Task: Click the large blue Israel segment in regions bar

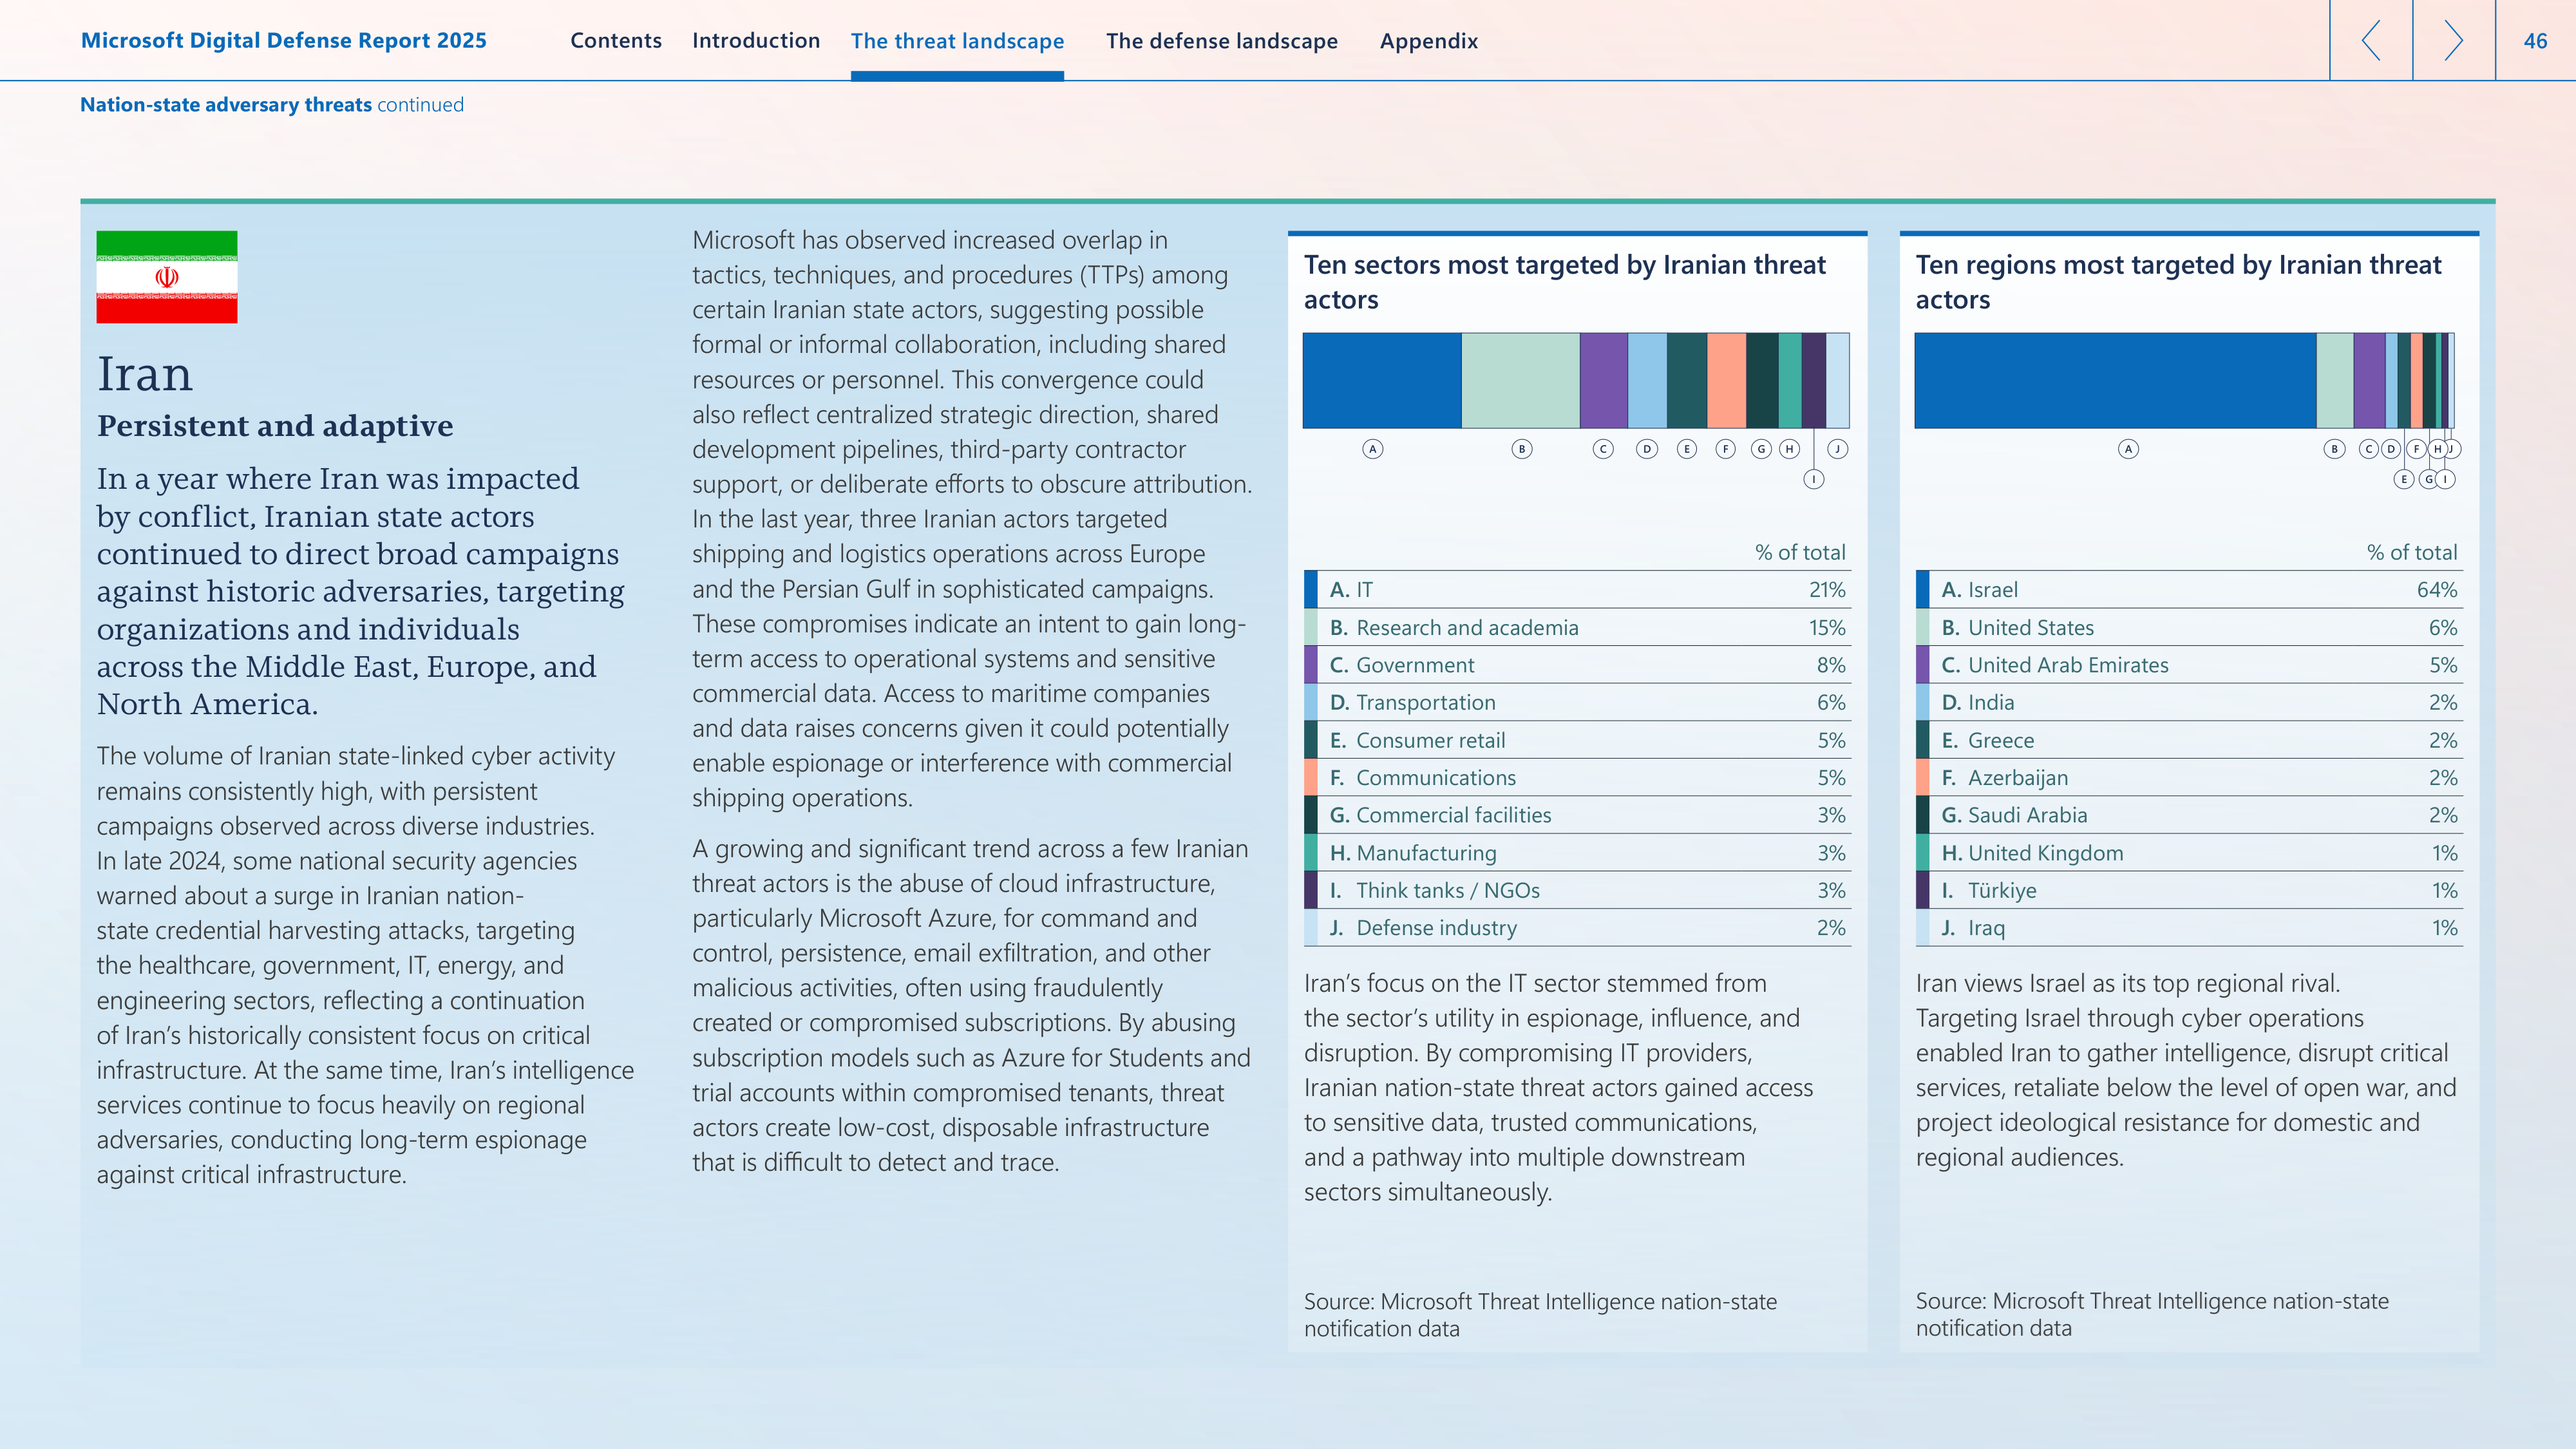Action: coord(2116,381)
